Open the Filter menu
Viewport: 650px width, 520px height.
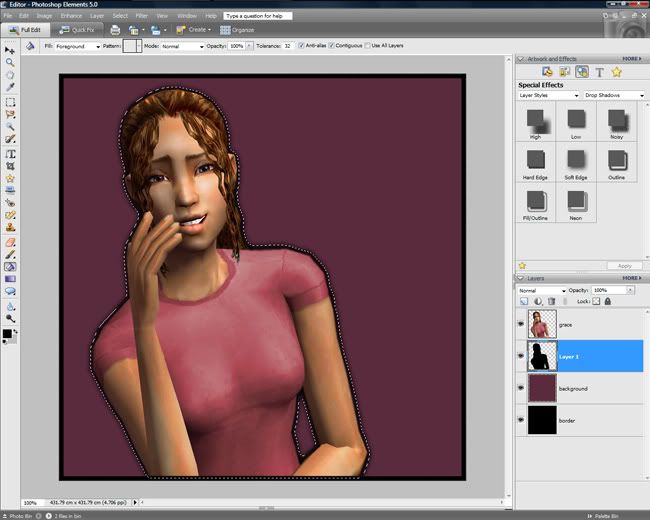pos(142,16)
